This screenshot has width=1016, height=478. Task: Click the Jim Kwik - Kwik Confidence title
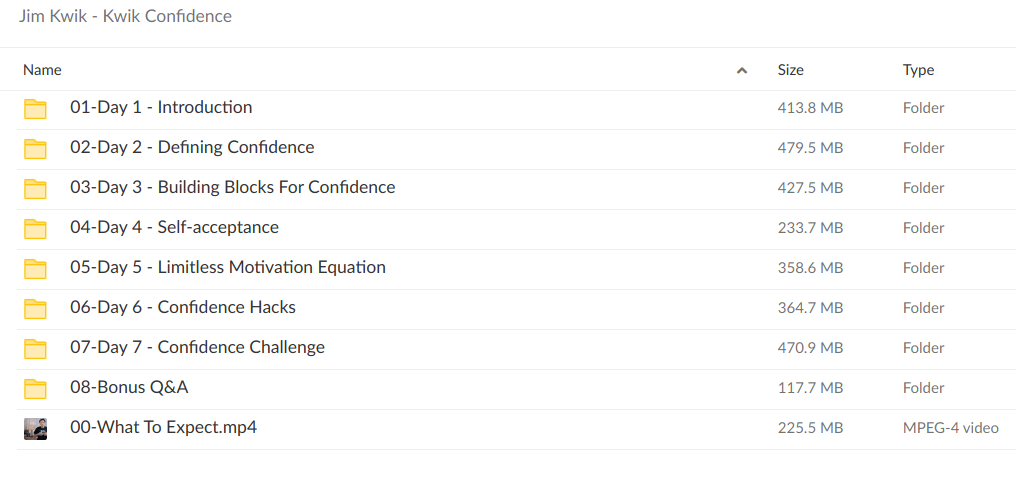[x=125, y=17]
